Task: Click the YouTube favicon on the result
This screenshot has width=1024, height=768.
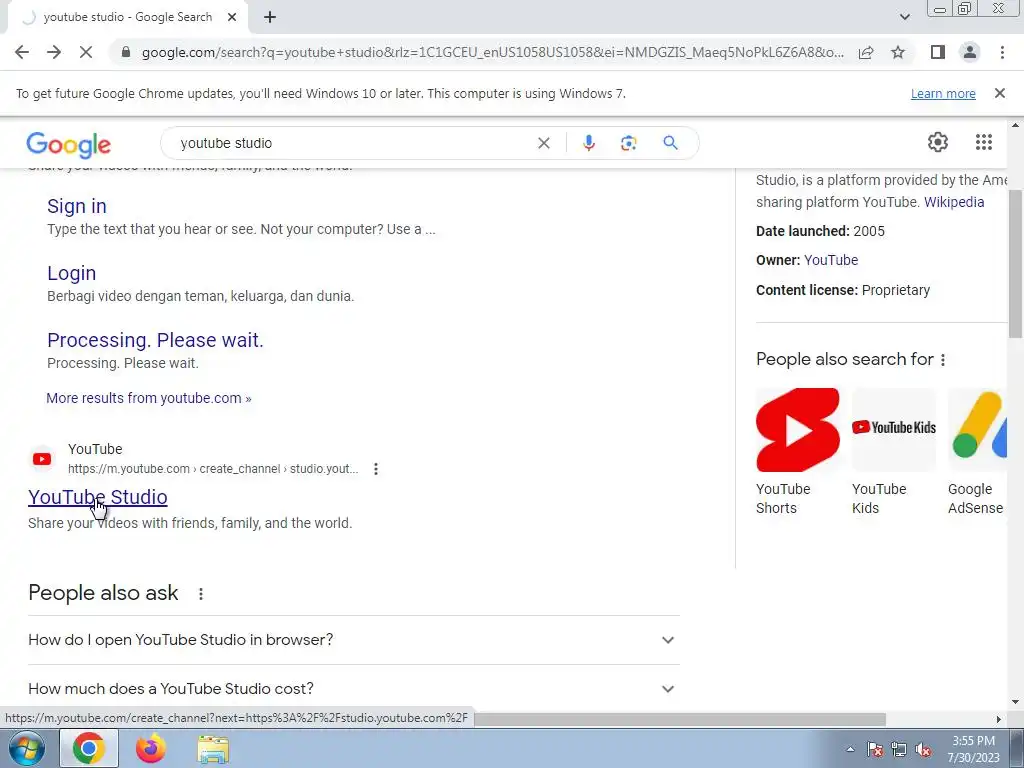Action: tap(42, 459)
